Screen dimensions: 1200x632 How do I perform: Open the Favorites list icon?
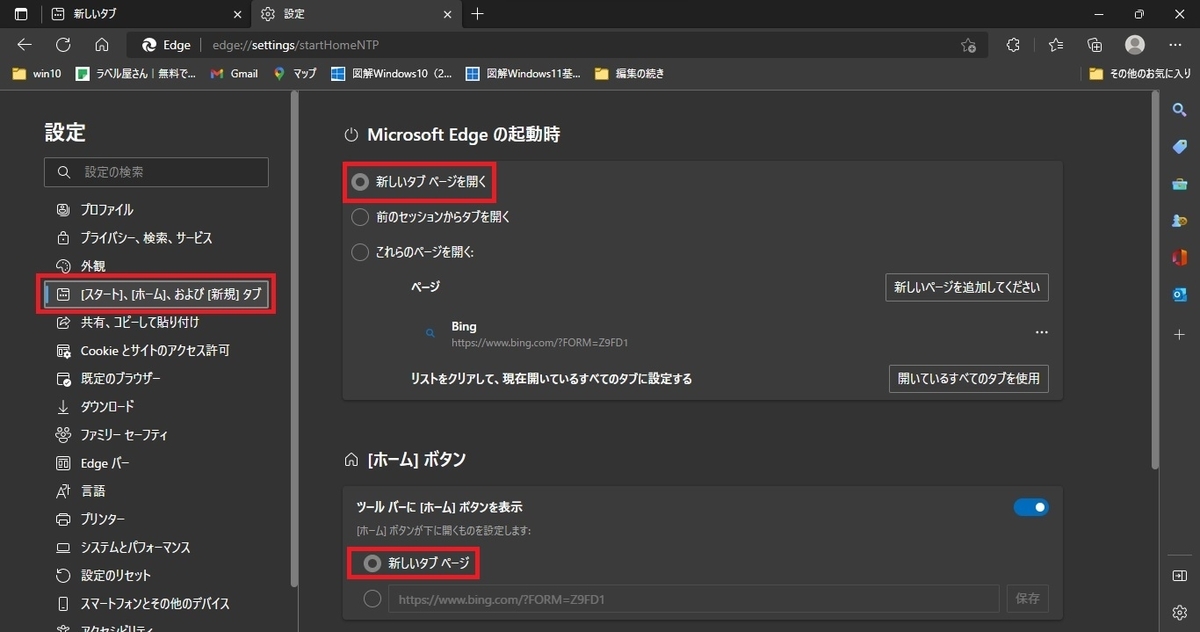[x=1056, y=45]
